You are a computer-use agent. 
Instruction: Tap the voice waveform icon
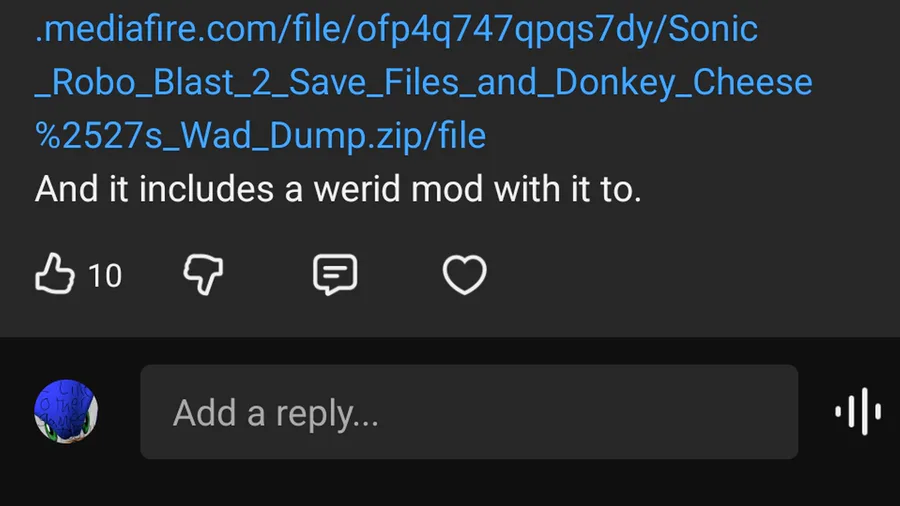(858, 412)
